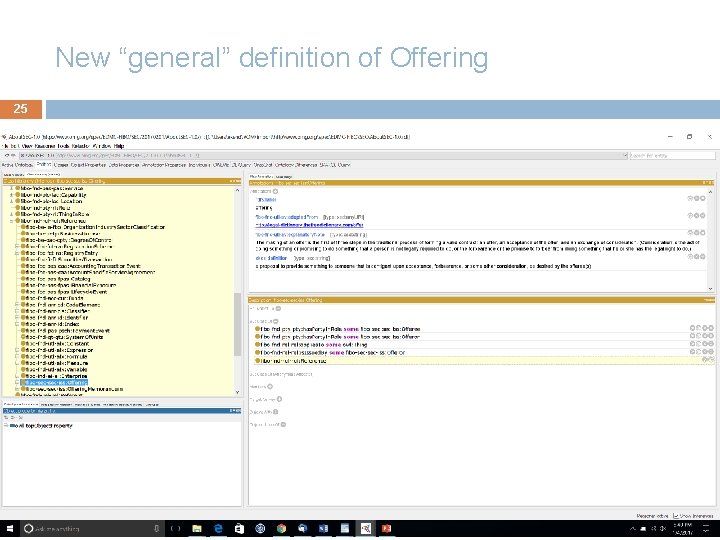Open PowerPoint from the taskbar
Image resolution: width=720 pixels, height=540 pixels.
[386, 527]
